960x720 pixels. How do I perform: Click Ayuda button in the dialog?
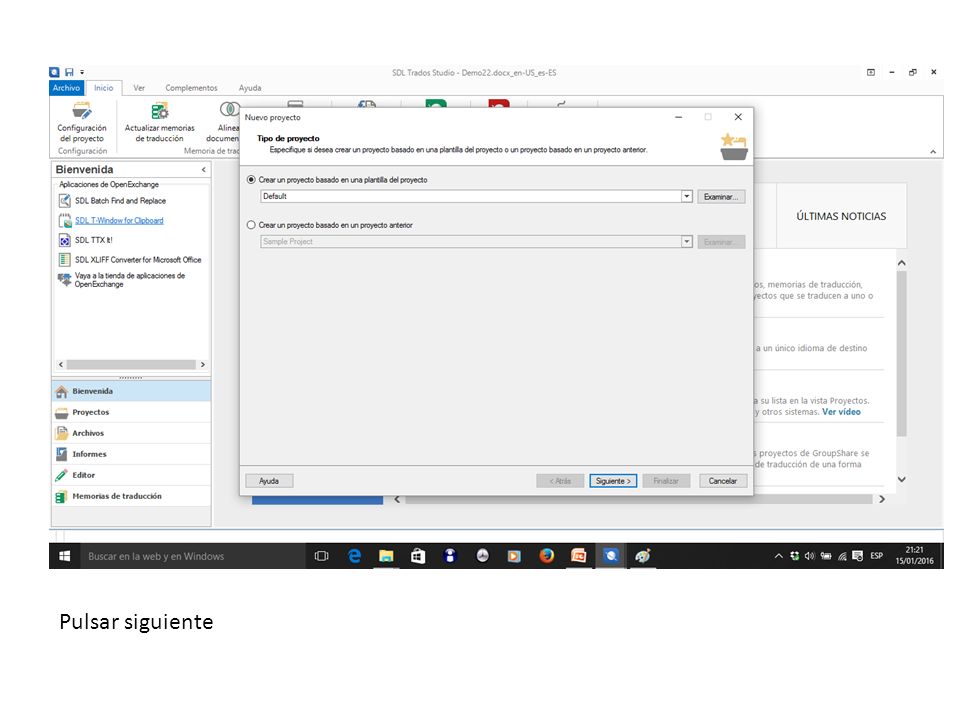(269, 481)
